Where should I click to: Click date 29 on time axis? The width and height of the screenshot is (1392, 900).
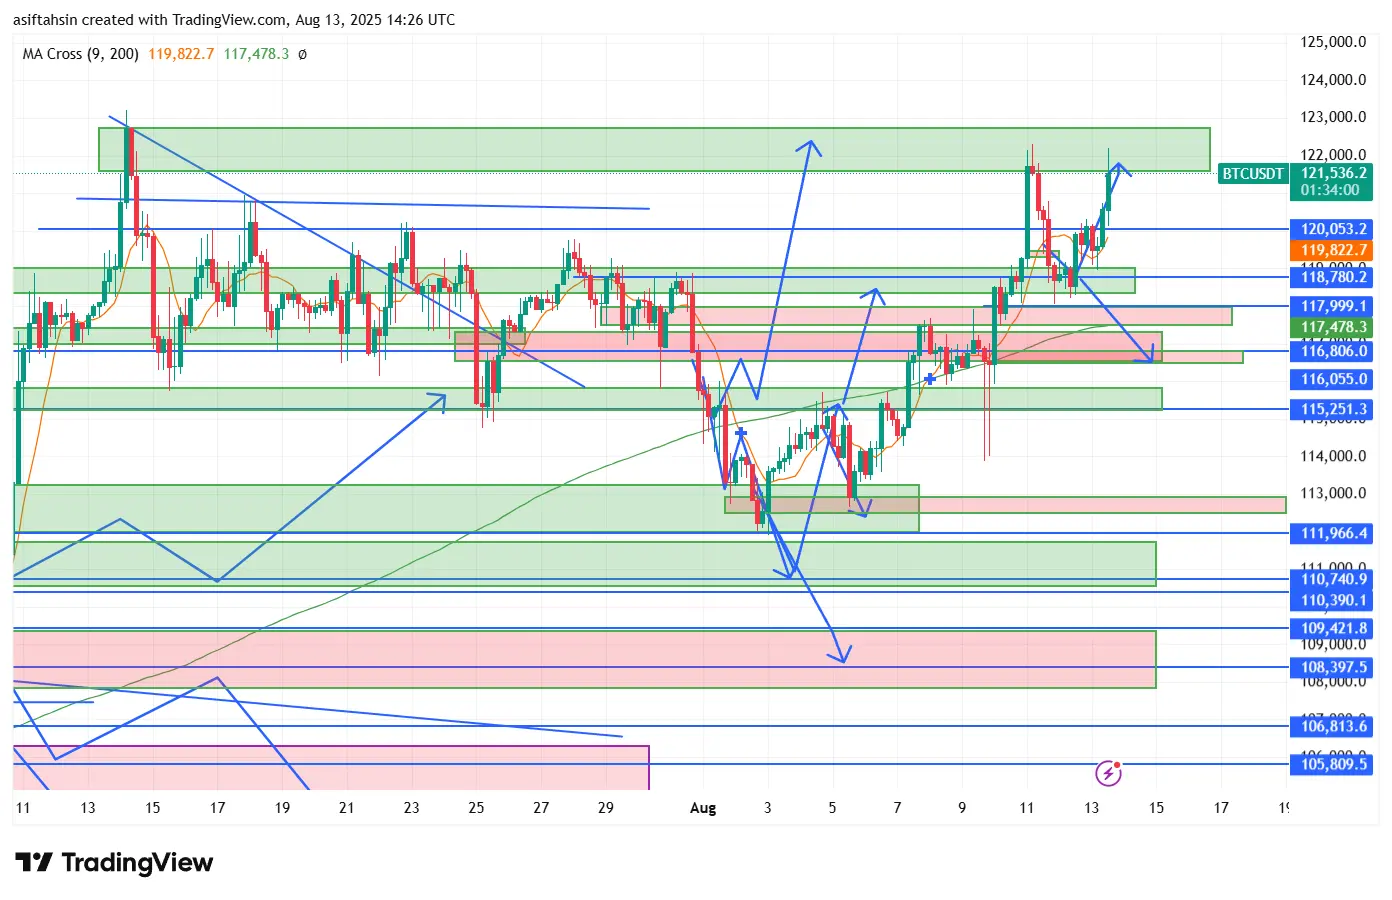[x=606, y=808]
